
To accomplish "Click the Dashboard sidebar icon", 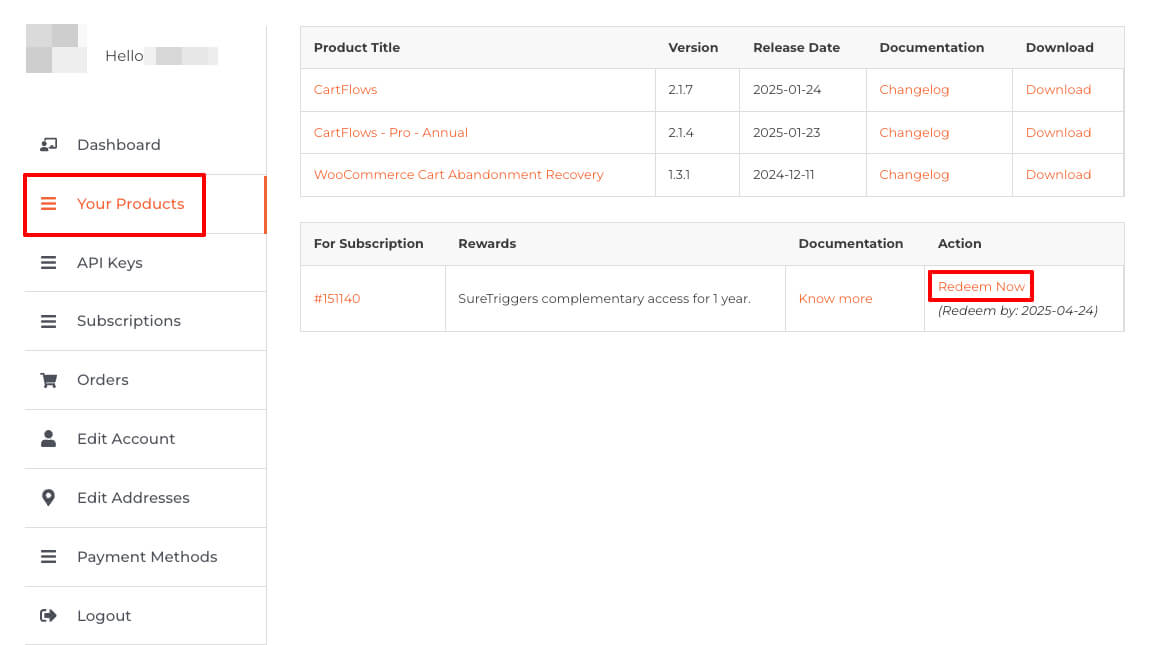I will pos(49,144).
